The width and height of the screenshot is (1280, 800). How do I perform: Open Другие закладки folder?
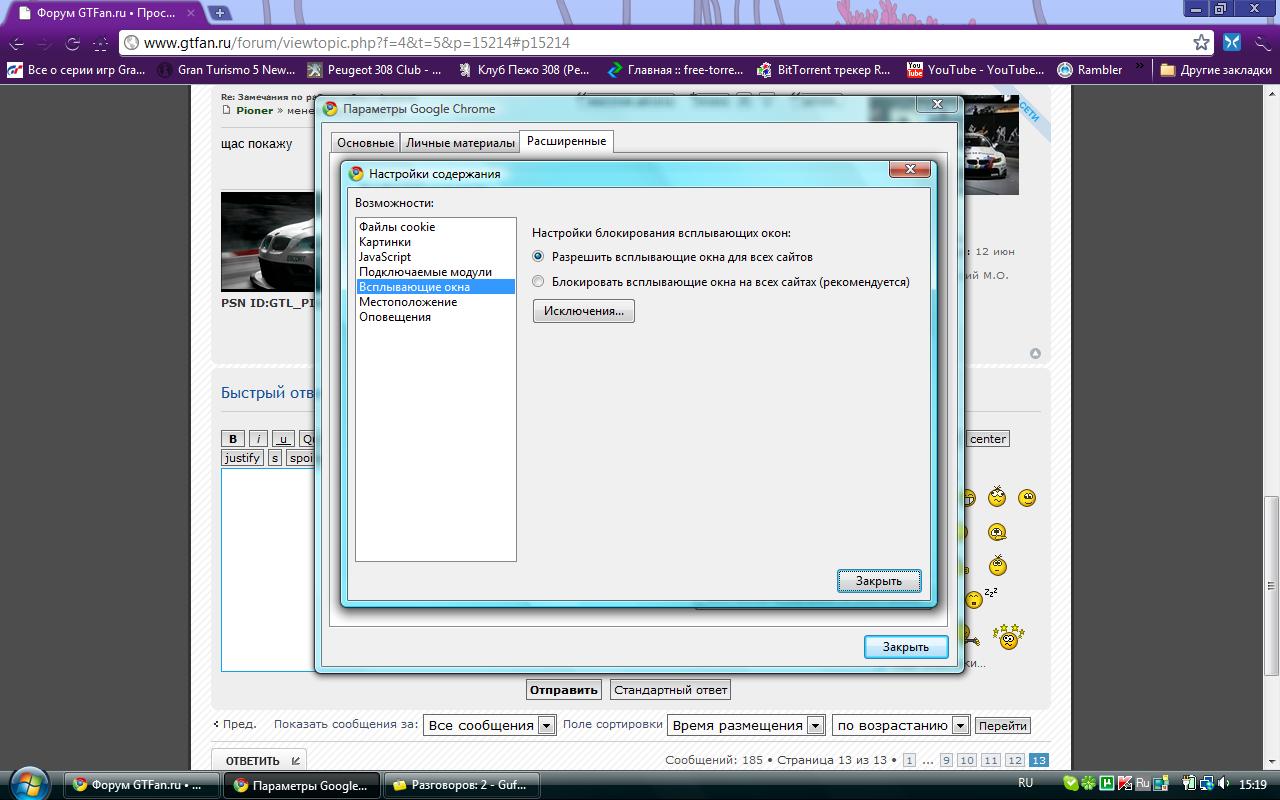(1215, 70)
